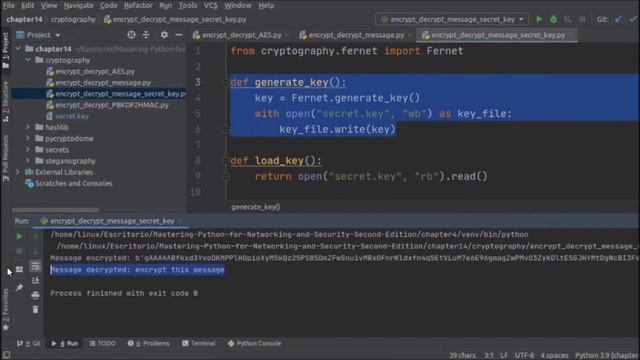Print output icon in Run panel
The width and height of the screenshot is (640, 360).
pos(36,295)
